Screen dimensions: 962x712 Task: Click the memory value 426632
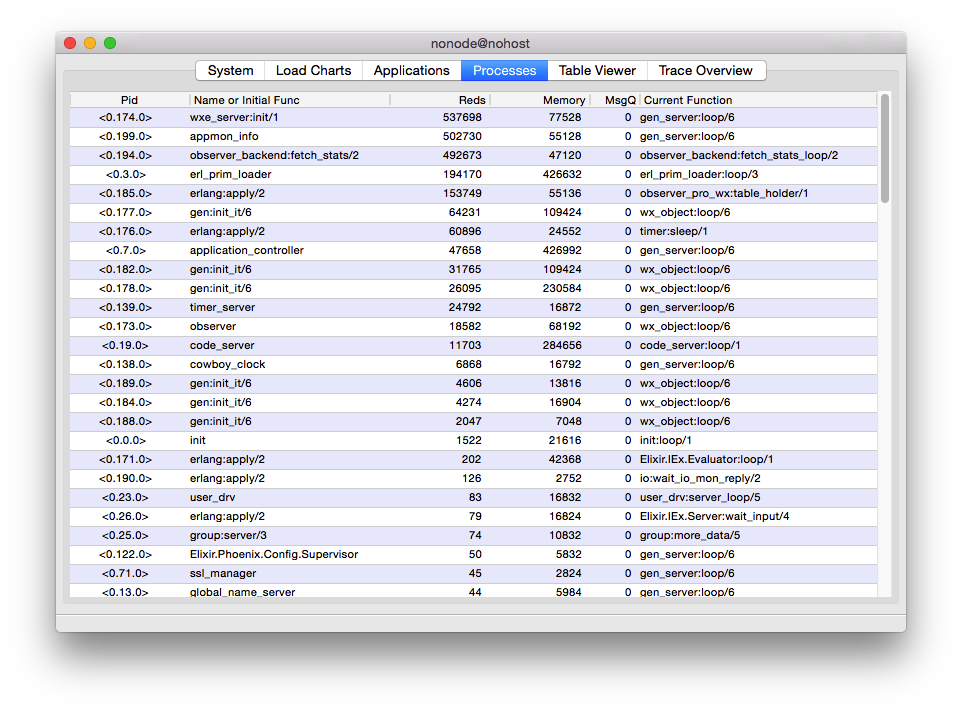click(562, 174)
